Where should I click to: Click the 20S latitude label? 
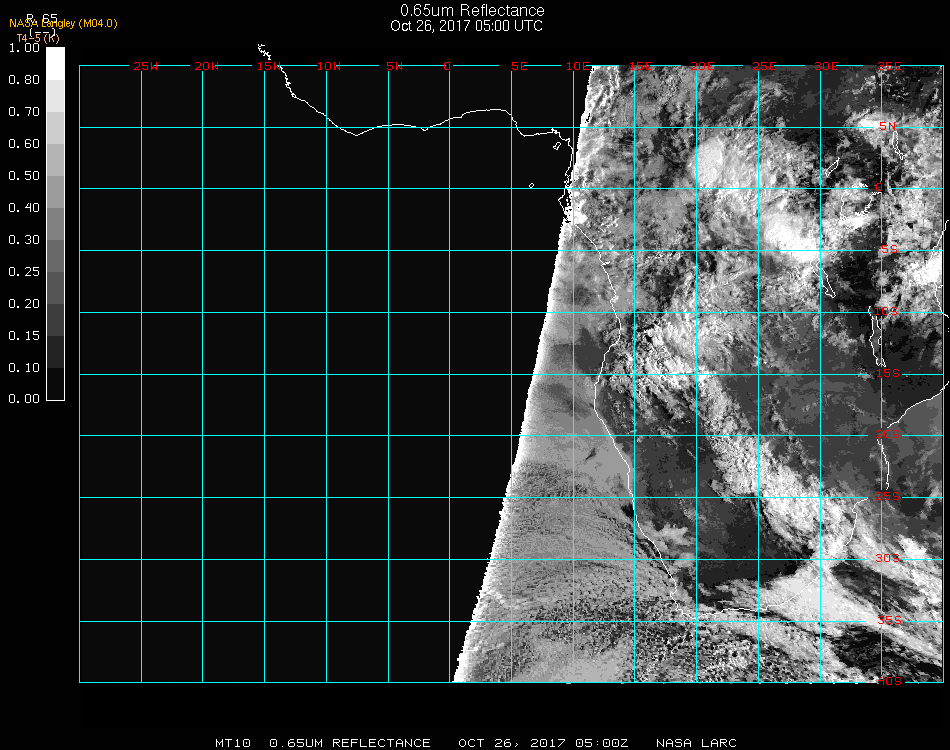coord(888,434)
